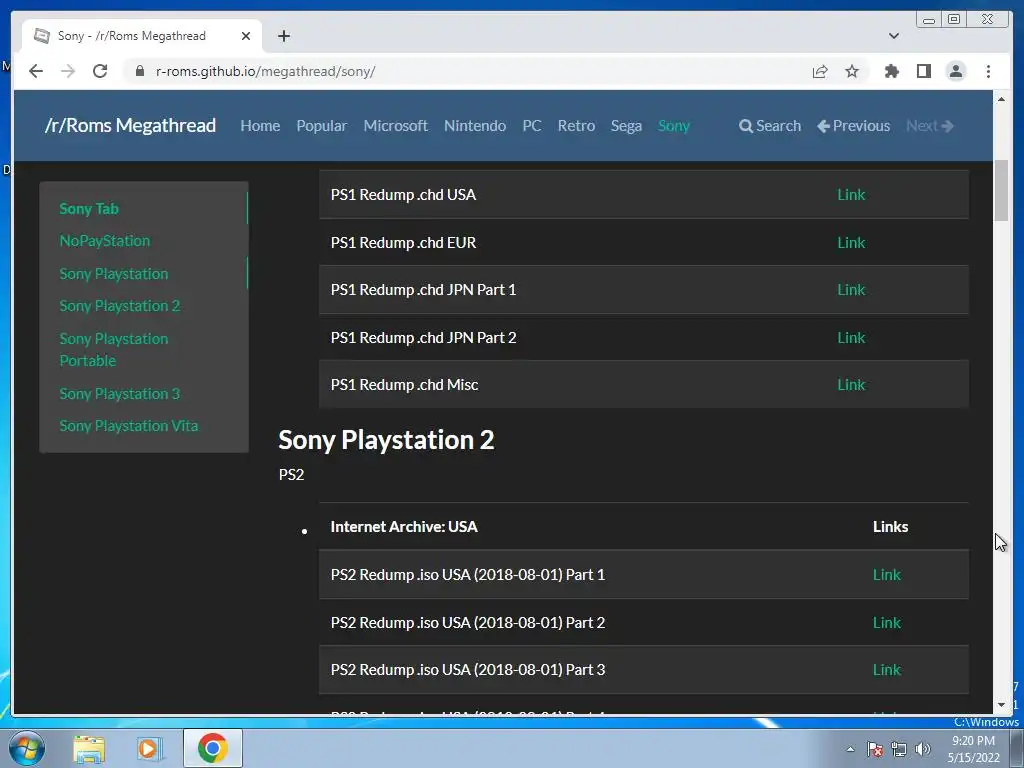1024x768 pixels.
Task: Open Link for PS2 Redump USA Part 2
Action: click(886, 622)
